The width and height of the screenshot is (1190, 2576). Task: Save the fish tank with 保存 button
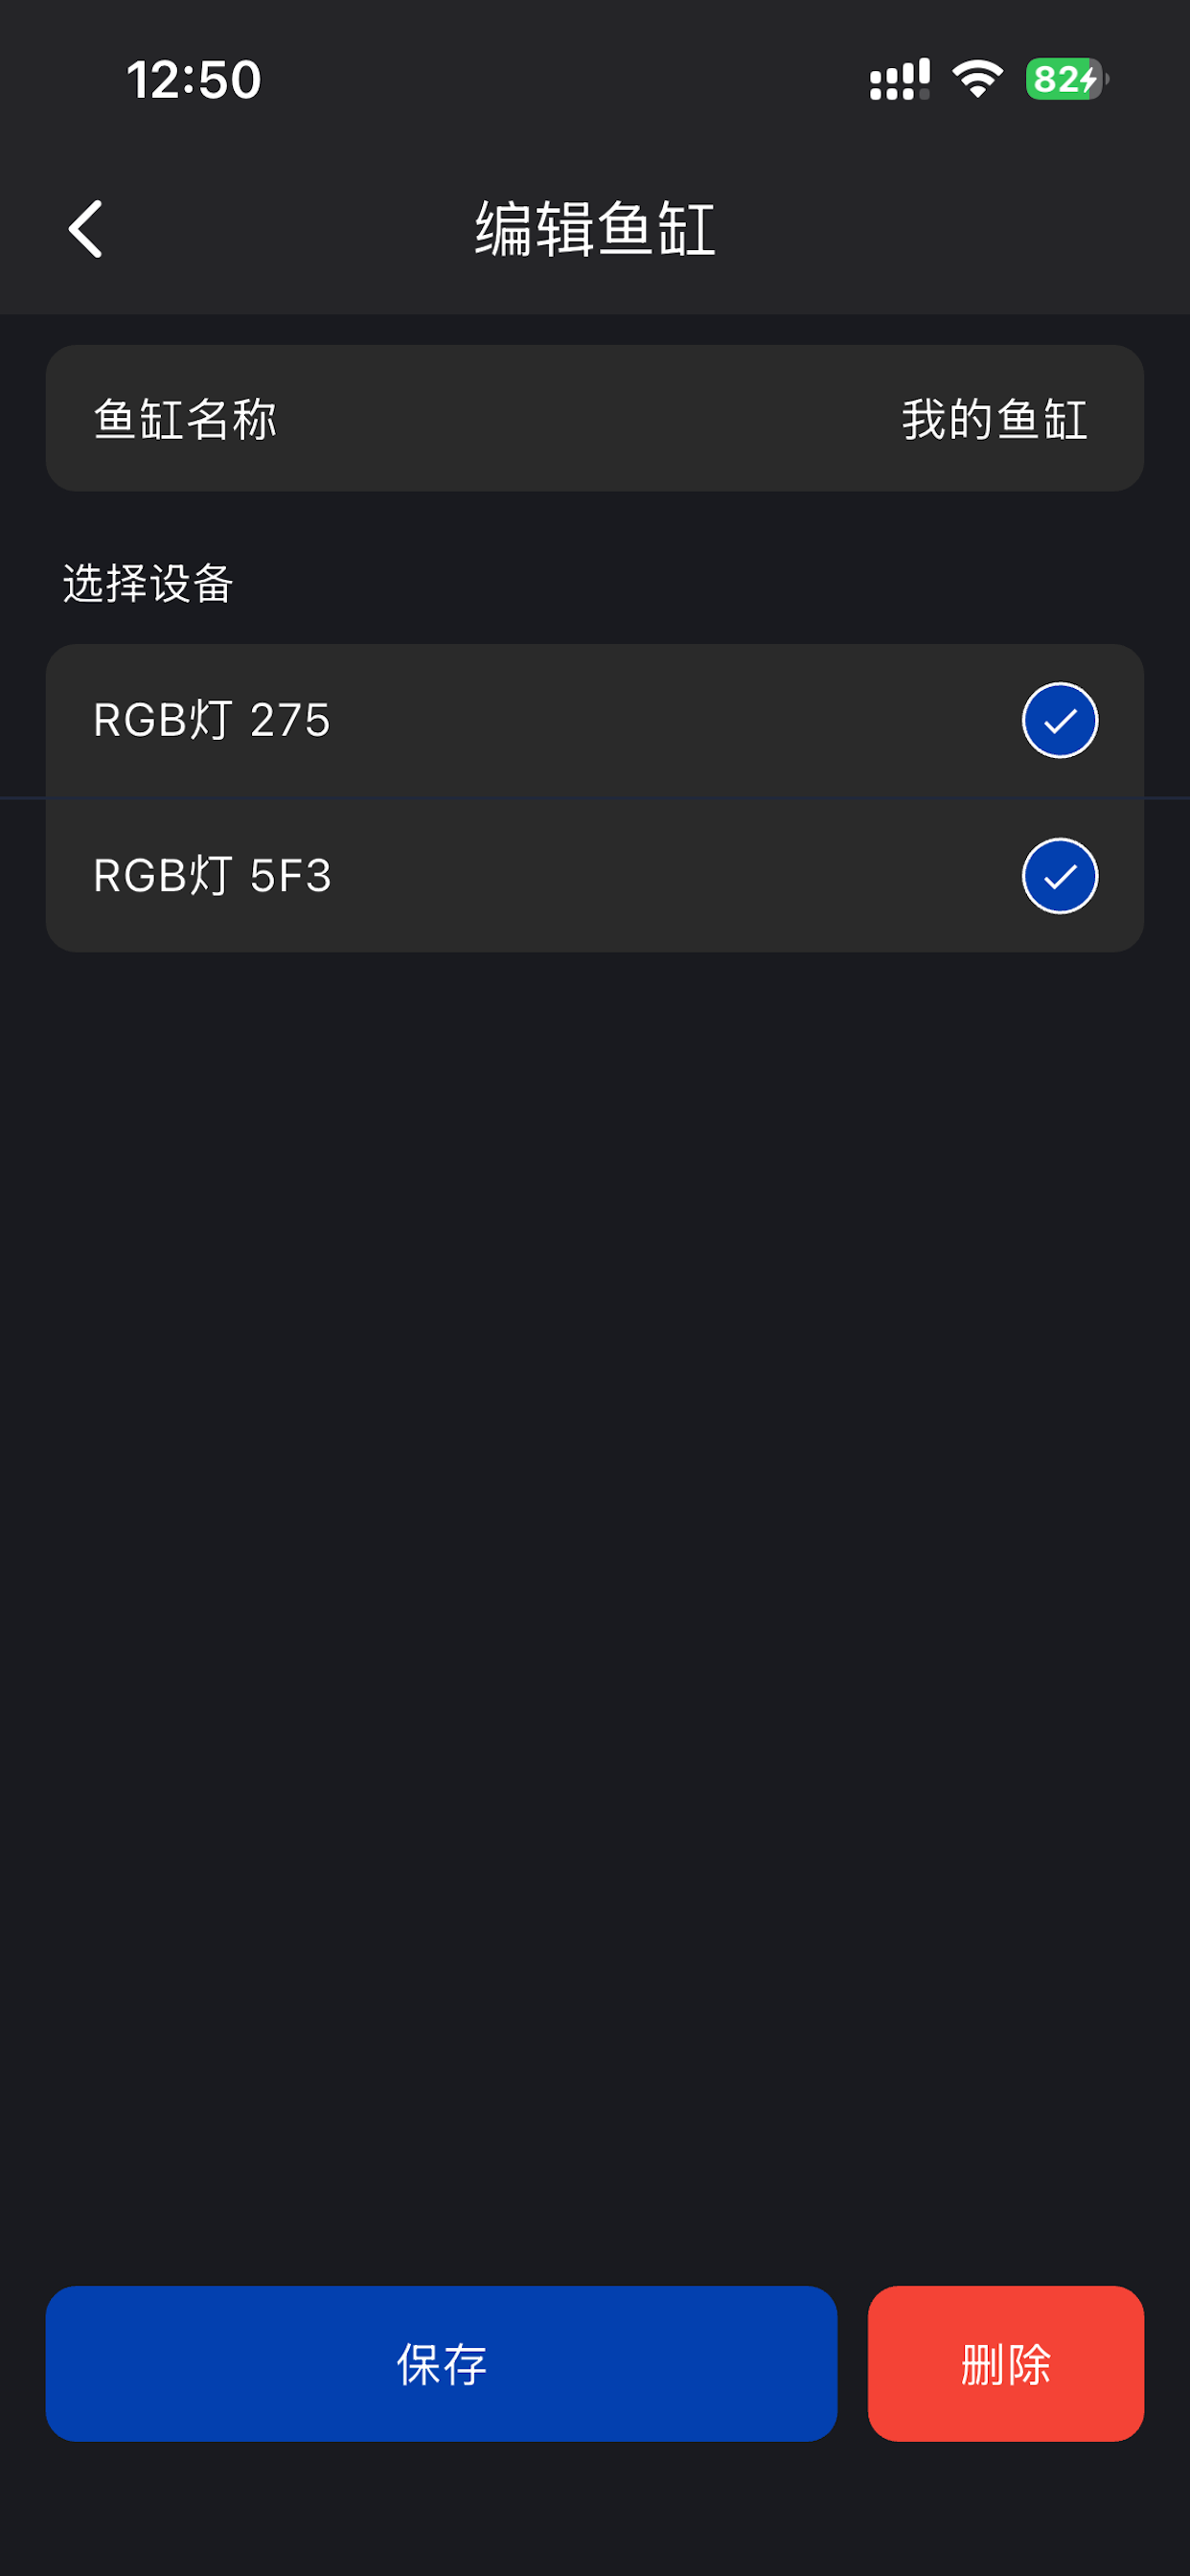point(441,2364)
